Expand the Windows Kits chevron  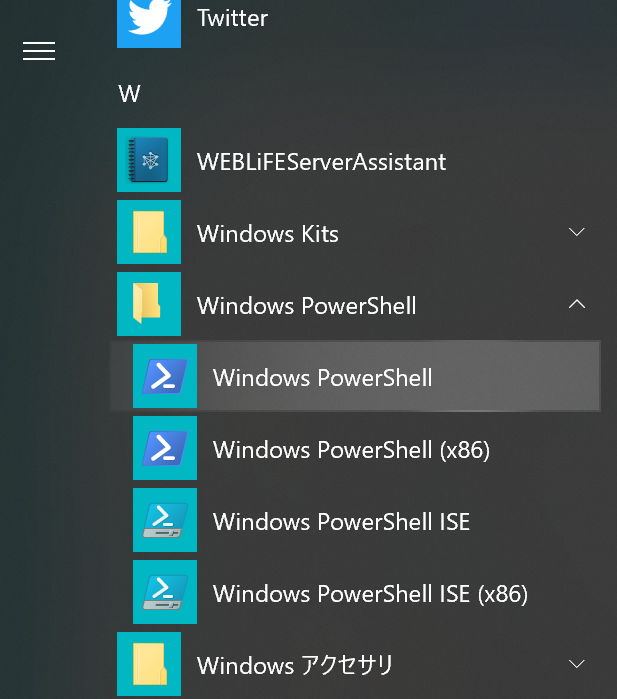pos(576,232)
